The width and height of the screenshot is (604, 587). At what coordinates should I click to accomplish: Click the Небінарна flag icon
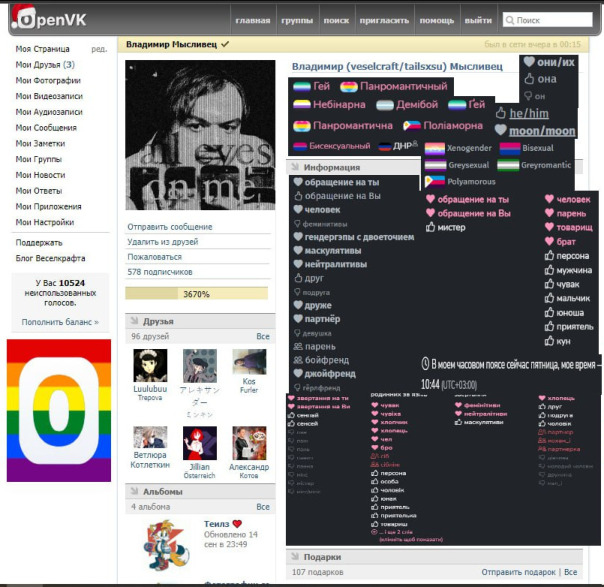(x=302, y=104)
